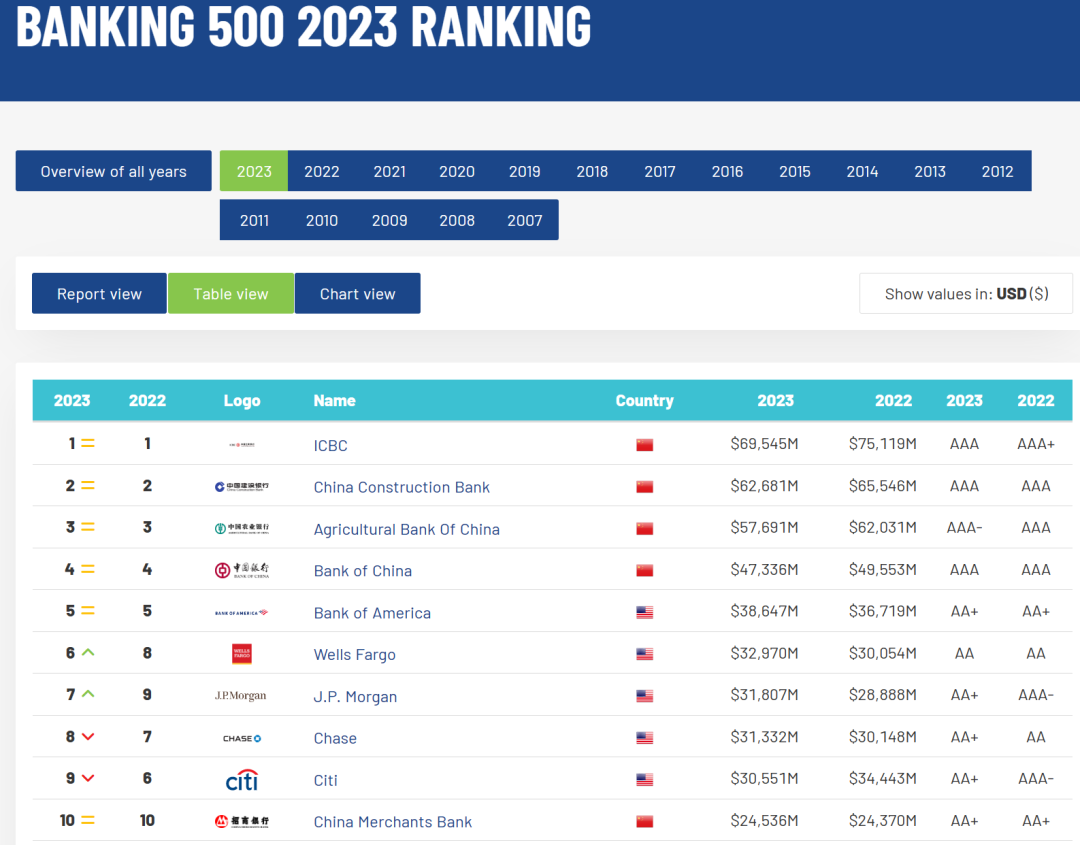Image resolution: width=1080 pixels, height=845 pixels.
Task: Click the red down arrow beside rank 9
Action: point(88,778)
